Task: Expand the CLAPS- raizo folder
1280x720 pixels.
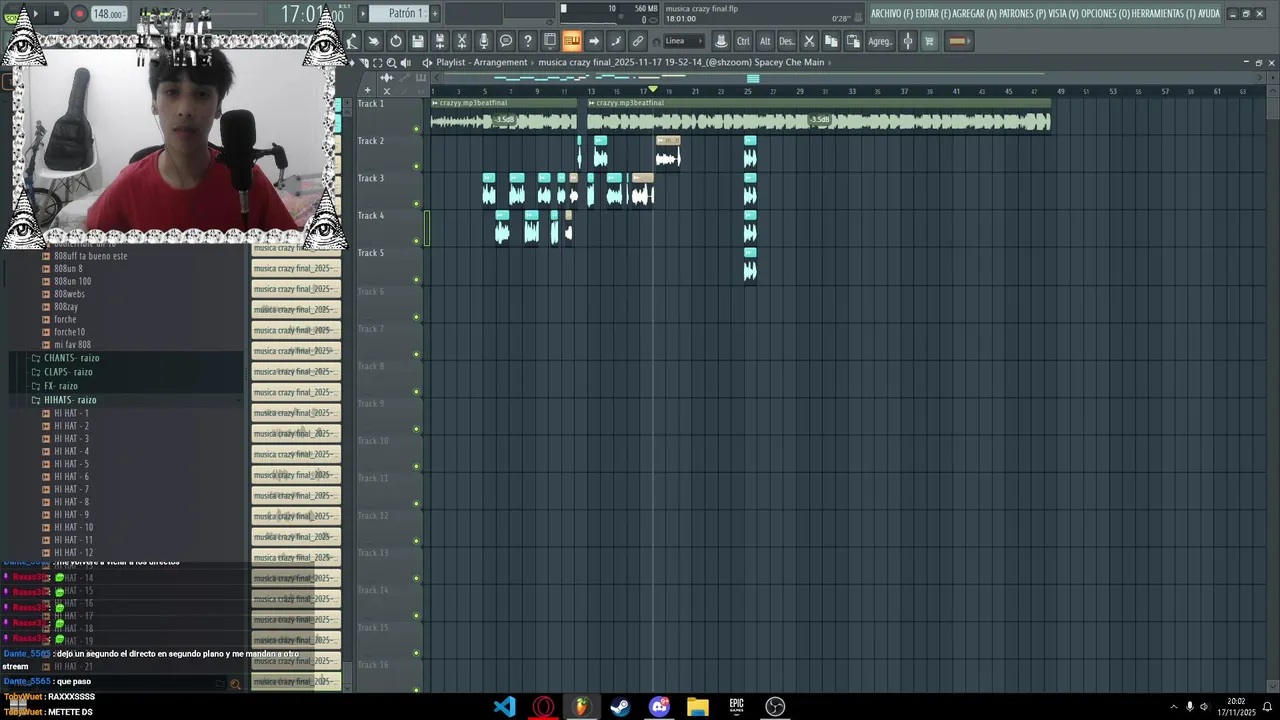Action: 68,372
